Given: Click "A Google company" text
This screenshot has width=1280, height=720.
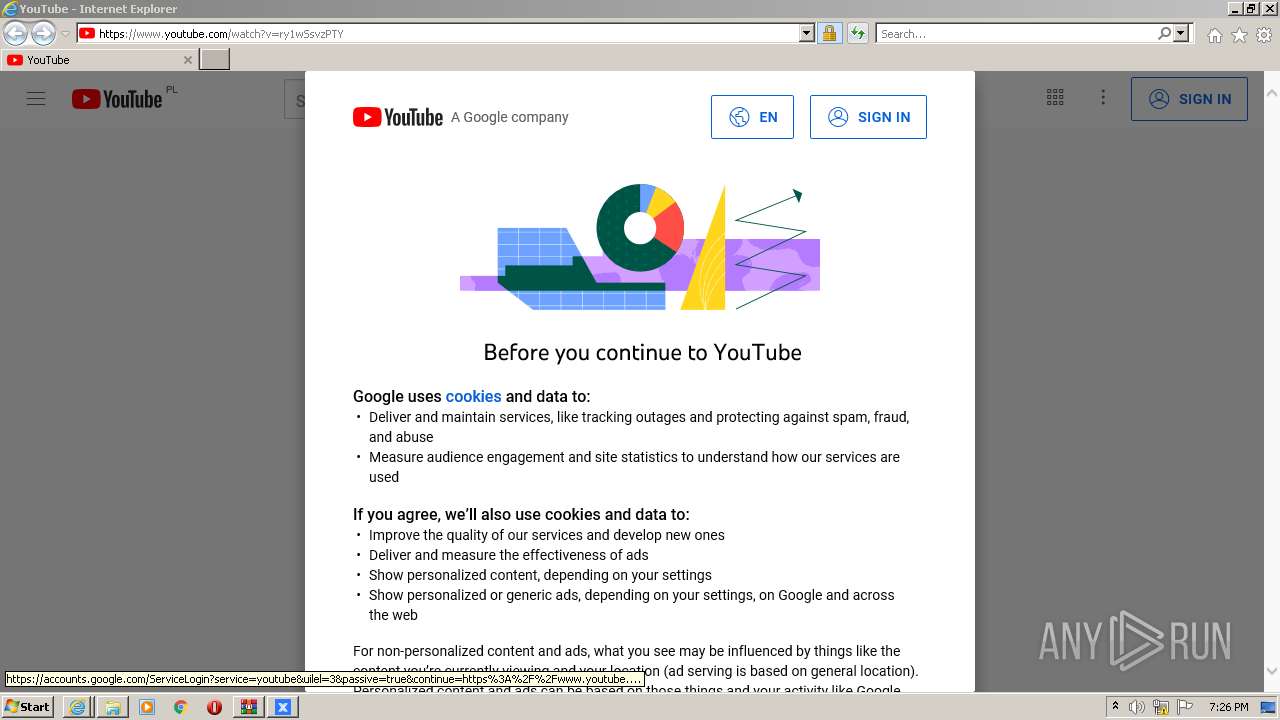Looking at the screenshot, I should [509, 117].
